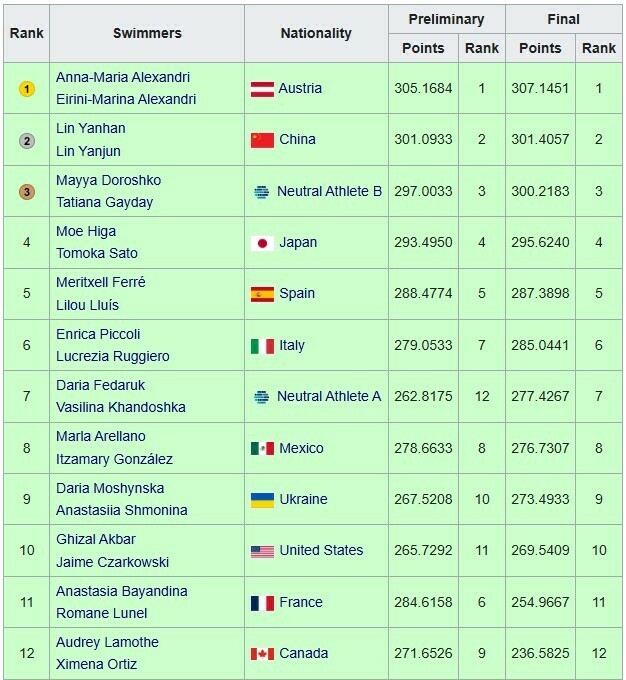
Task: Click the bronze medal icon for rank 3
Action: 27,192
